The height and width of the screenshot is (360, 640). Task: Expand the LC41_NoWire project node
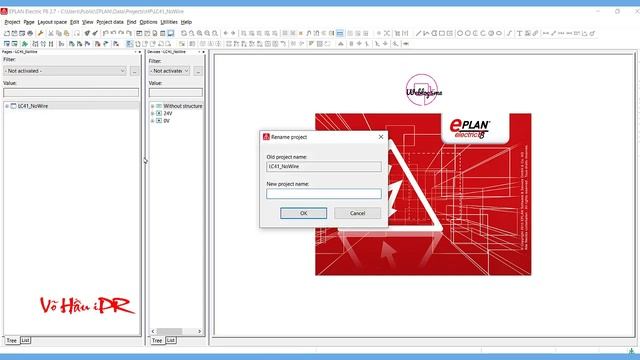coord(7,106)
